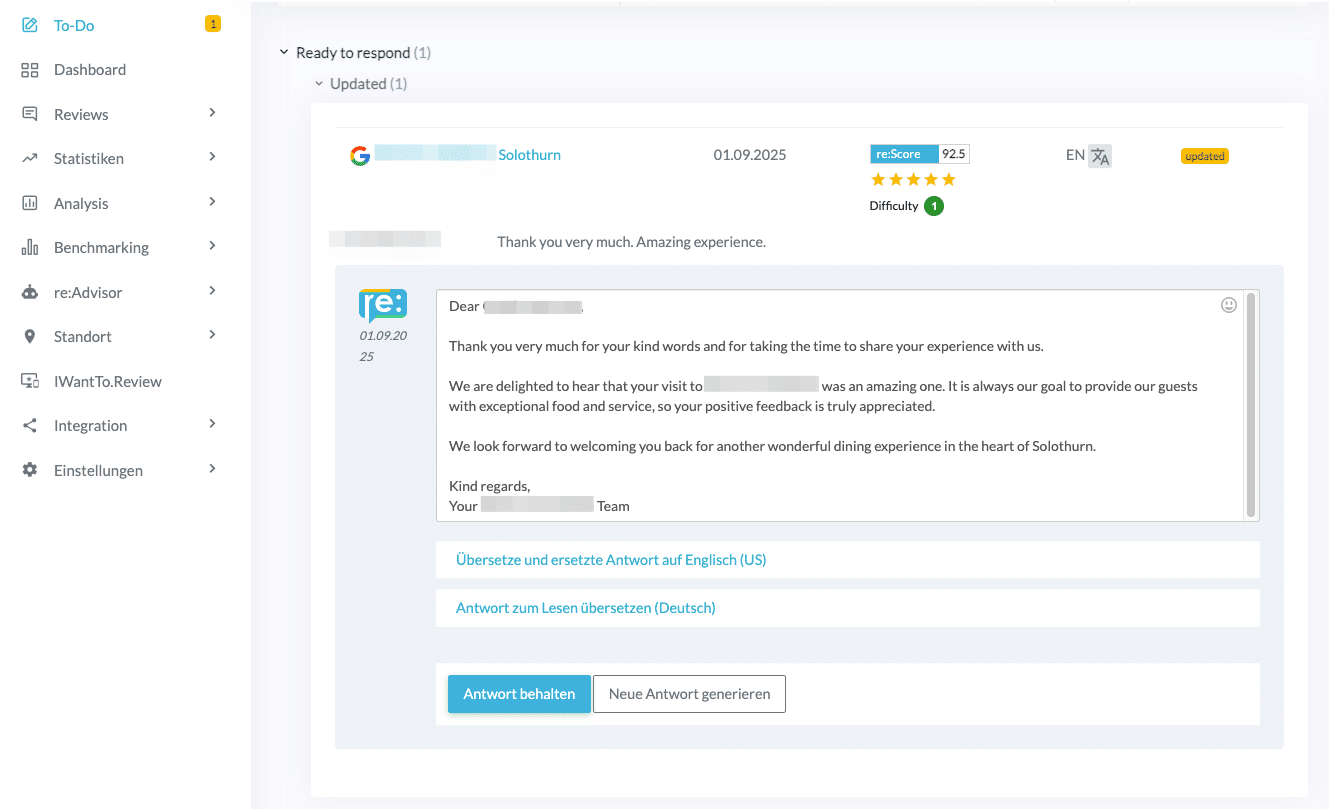Screen dimensions: 1329x809
Task: Click the re:Advisor robot icon in sidebar
Action: click(30, 293)
